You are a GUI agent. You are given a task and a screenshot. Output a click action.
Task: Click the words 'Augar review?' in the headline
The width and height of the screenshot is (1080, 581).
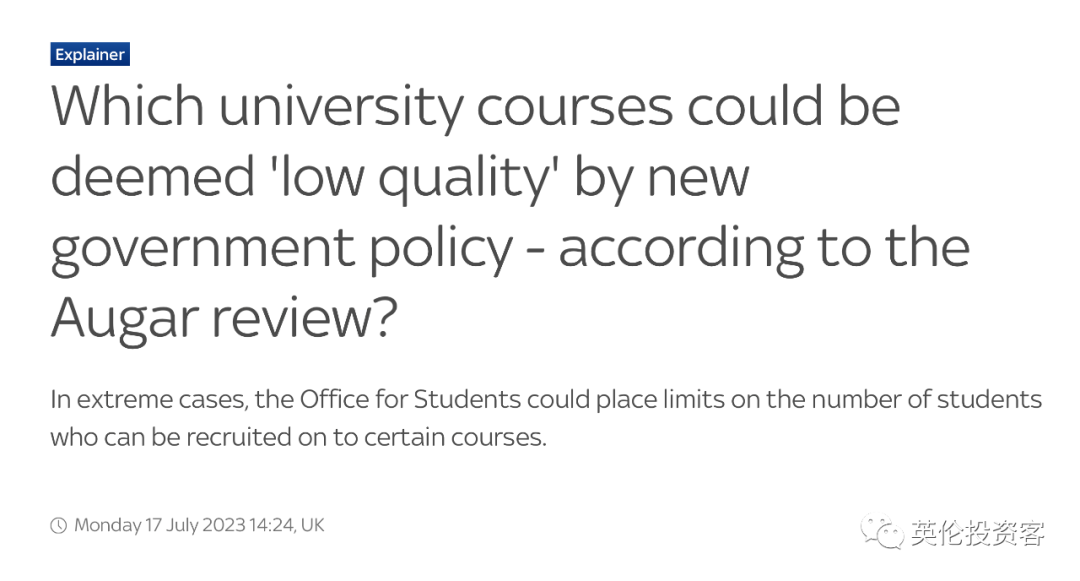coord(224,318)
